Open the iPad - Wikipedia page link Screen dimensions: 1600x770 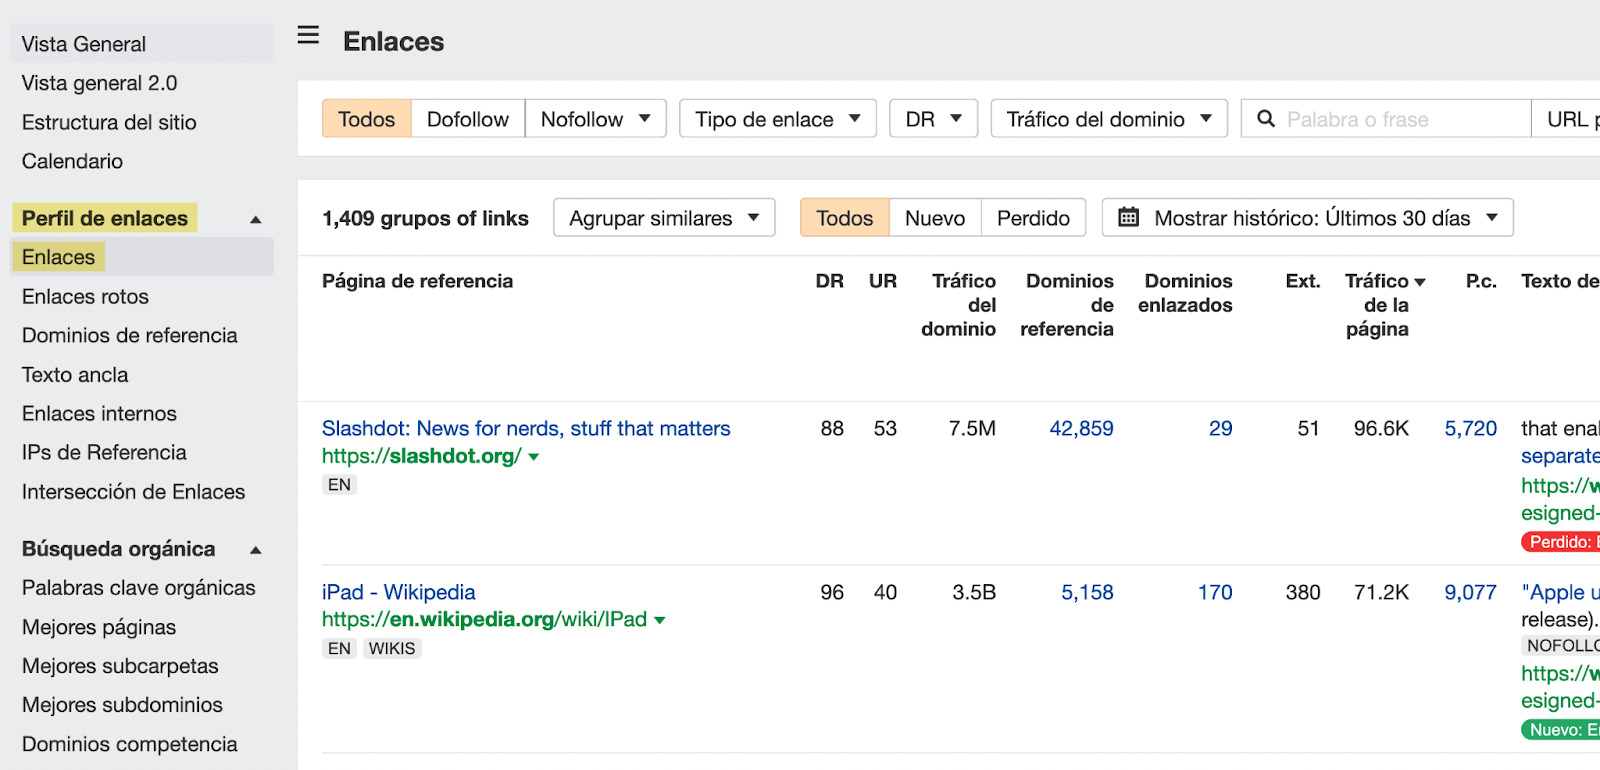pyautogui.click(x=398, y=592)
